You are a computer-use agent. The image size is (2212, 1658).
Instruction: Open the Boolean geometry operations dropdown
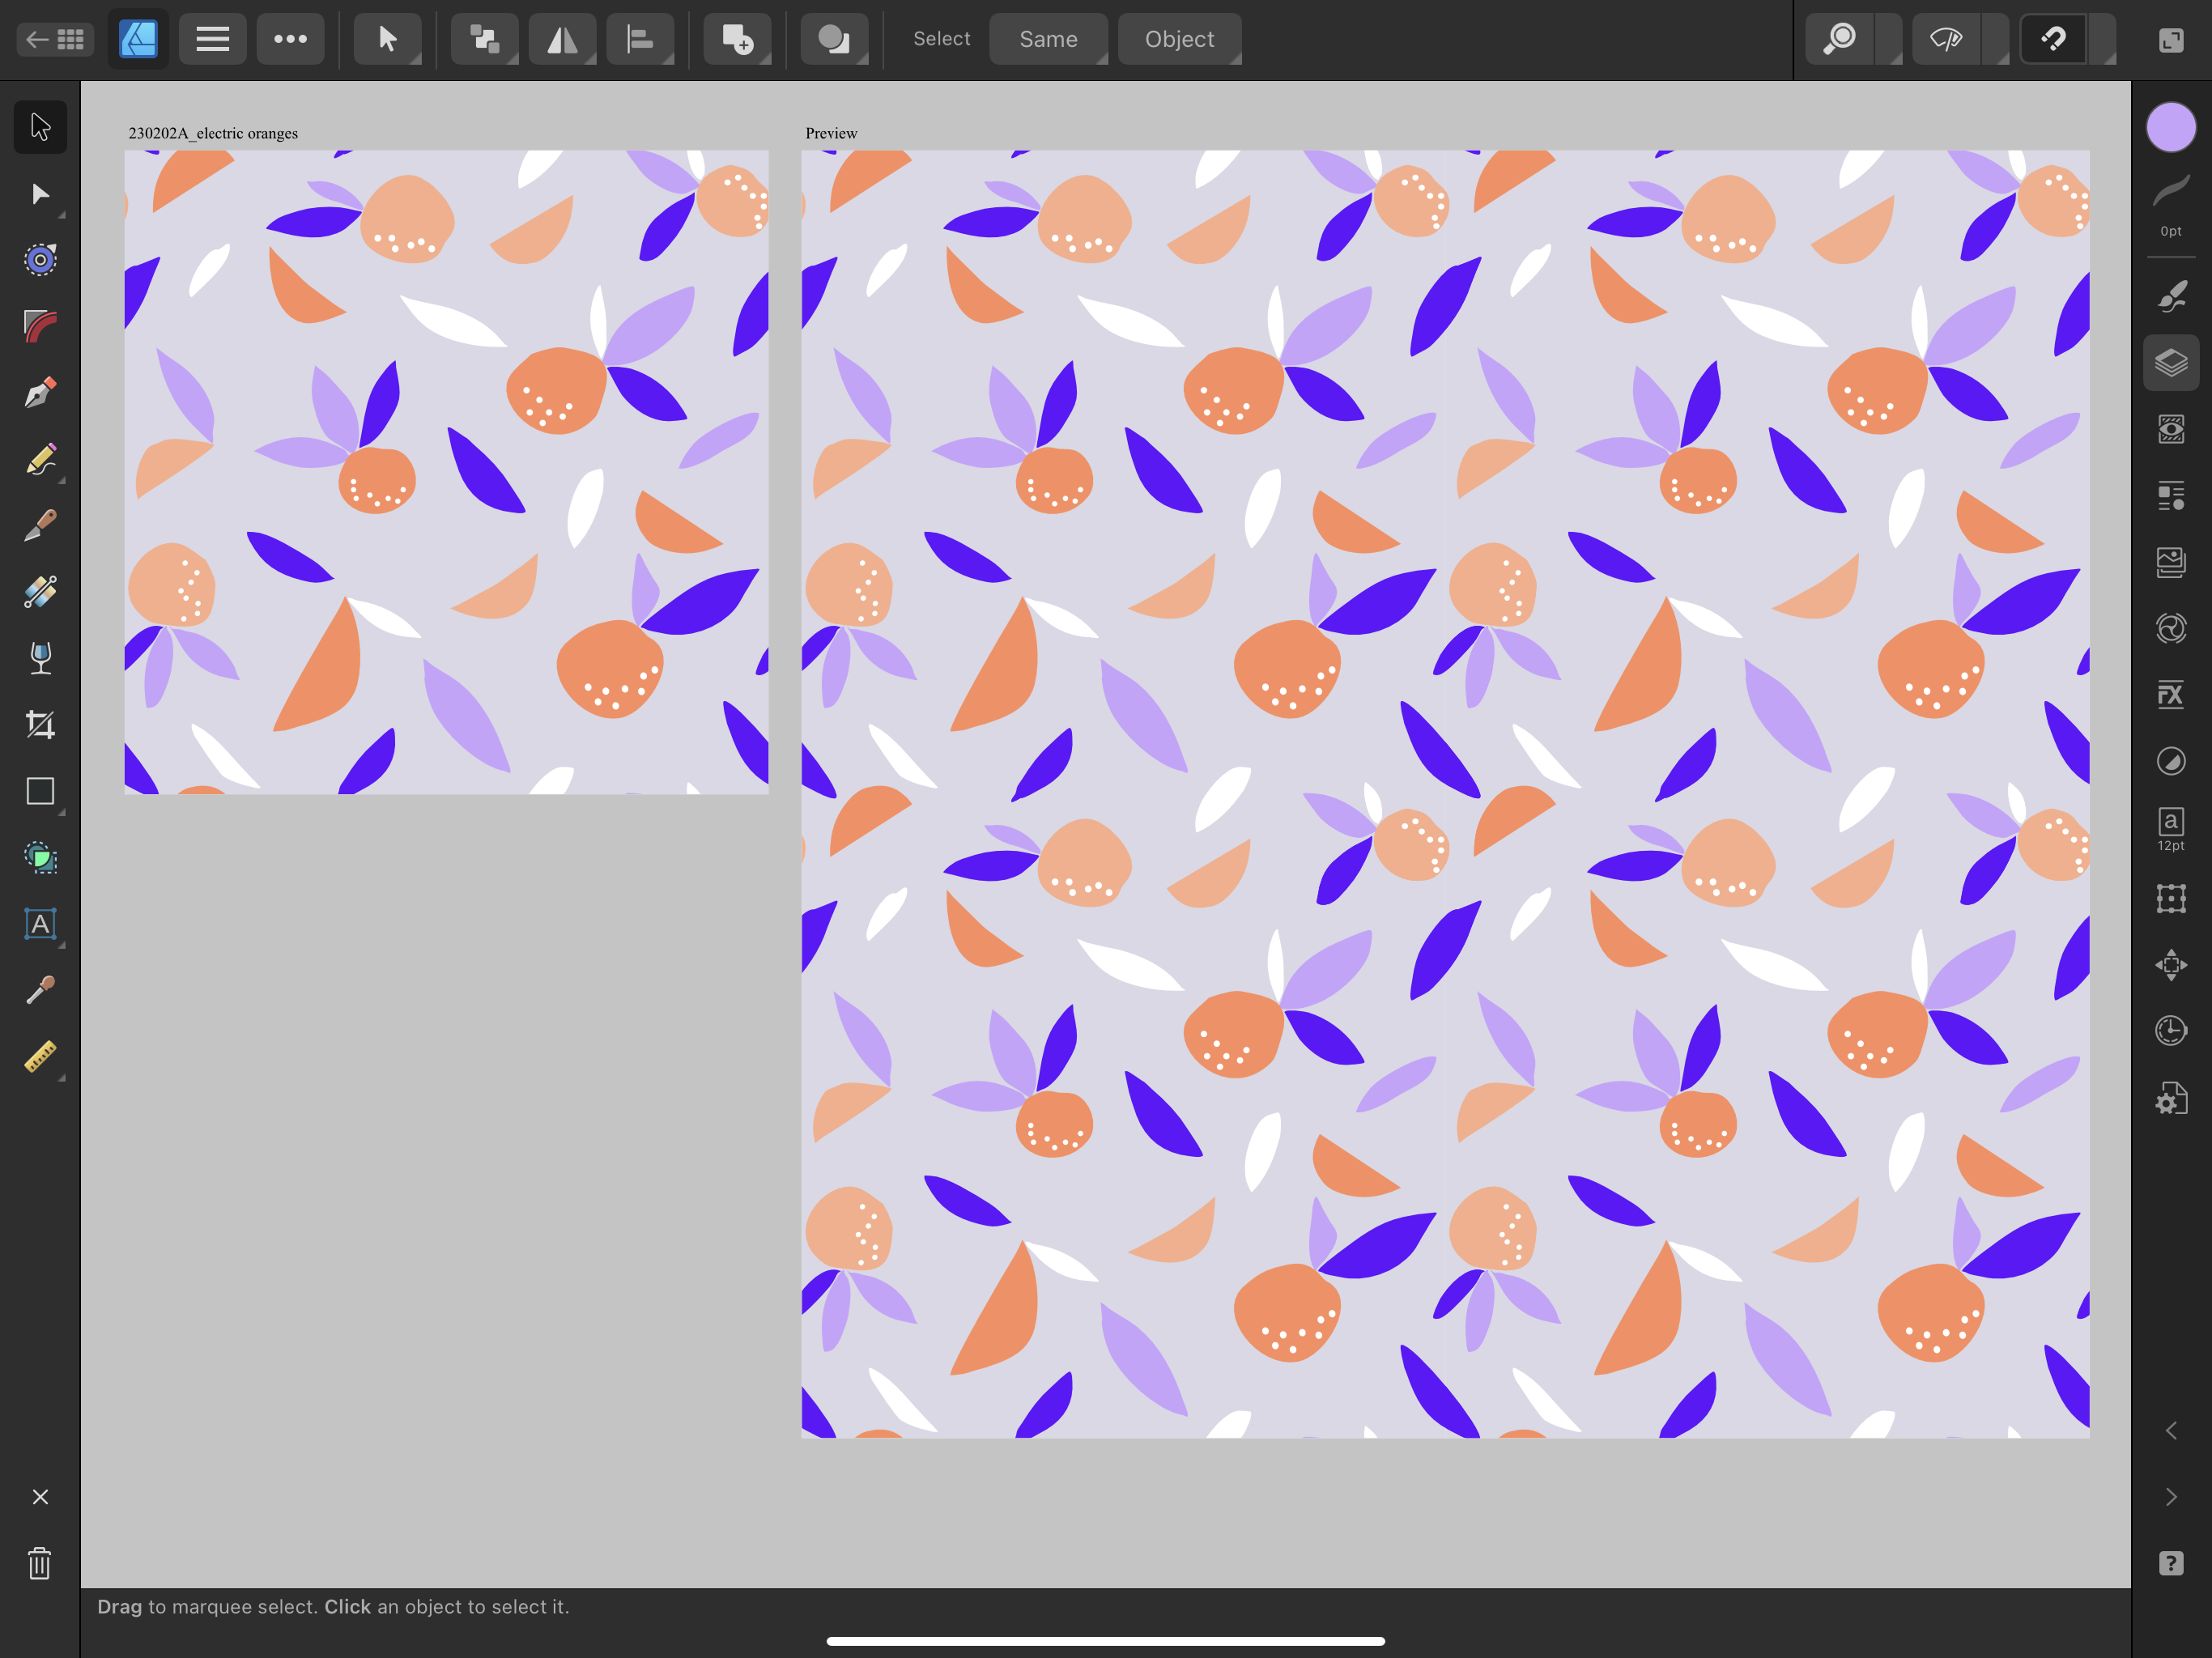click(x=834, y=39)
